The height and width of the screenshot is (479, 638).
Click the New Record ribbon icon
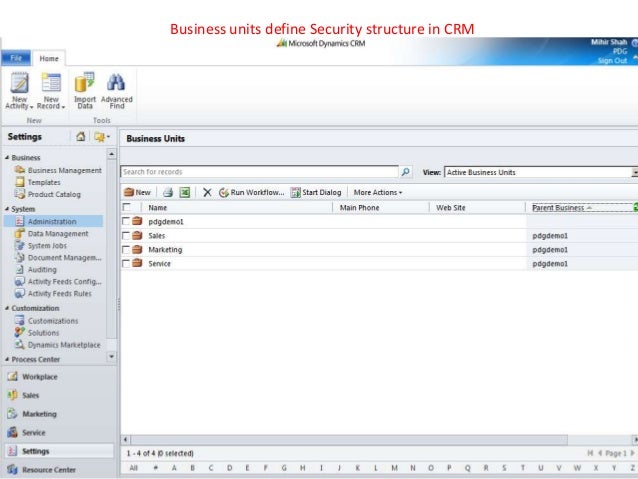[x=51, y=83]
